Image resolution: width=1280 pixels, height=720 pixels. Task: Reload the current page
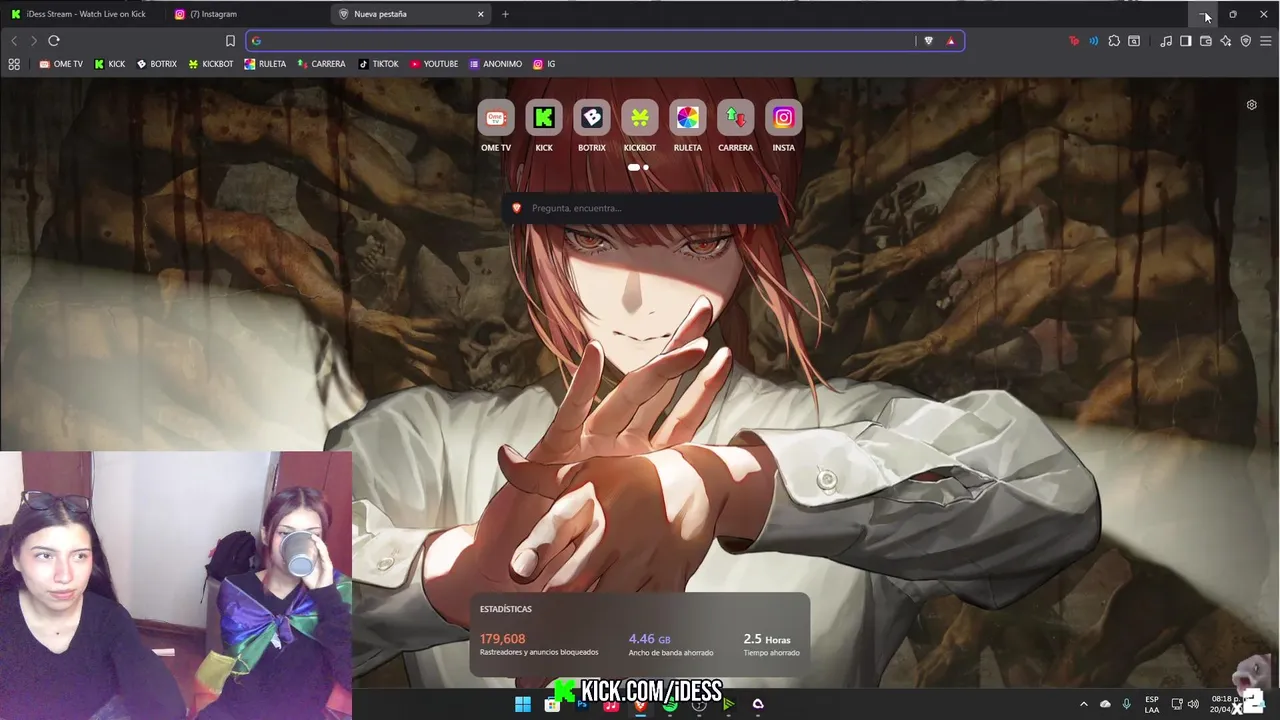54,41
